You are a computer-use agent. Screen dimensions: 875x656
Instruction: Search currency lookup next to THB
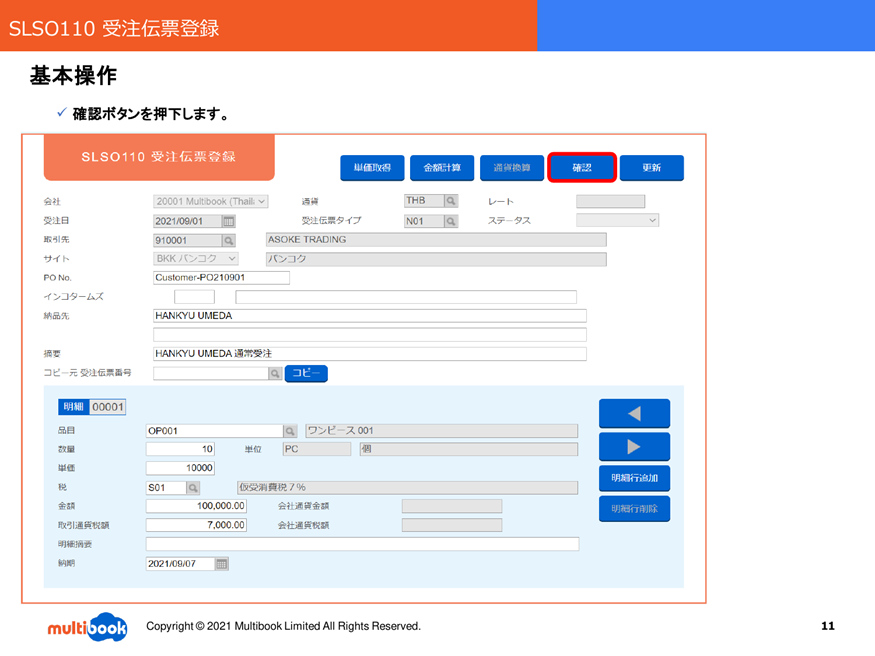(451, 201)
